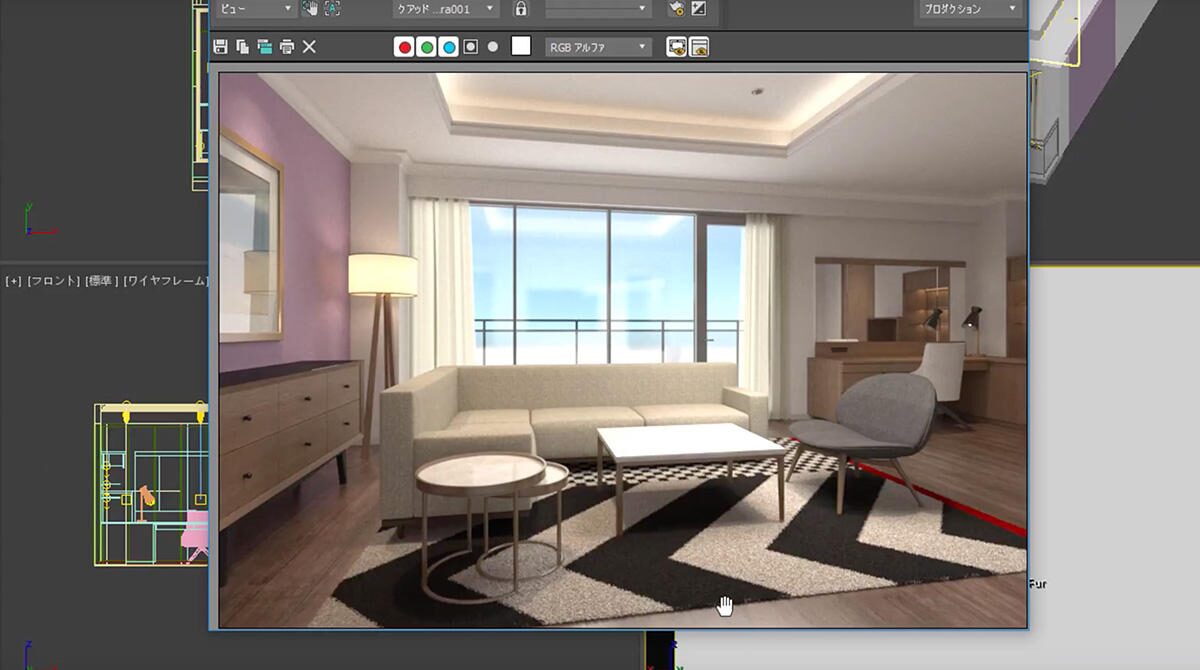Select the pan tool in the render window

tap(312, 10)
